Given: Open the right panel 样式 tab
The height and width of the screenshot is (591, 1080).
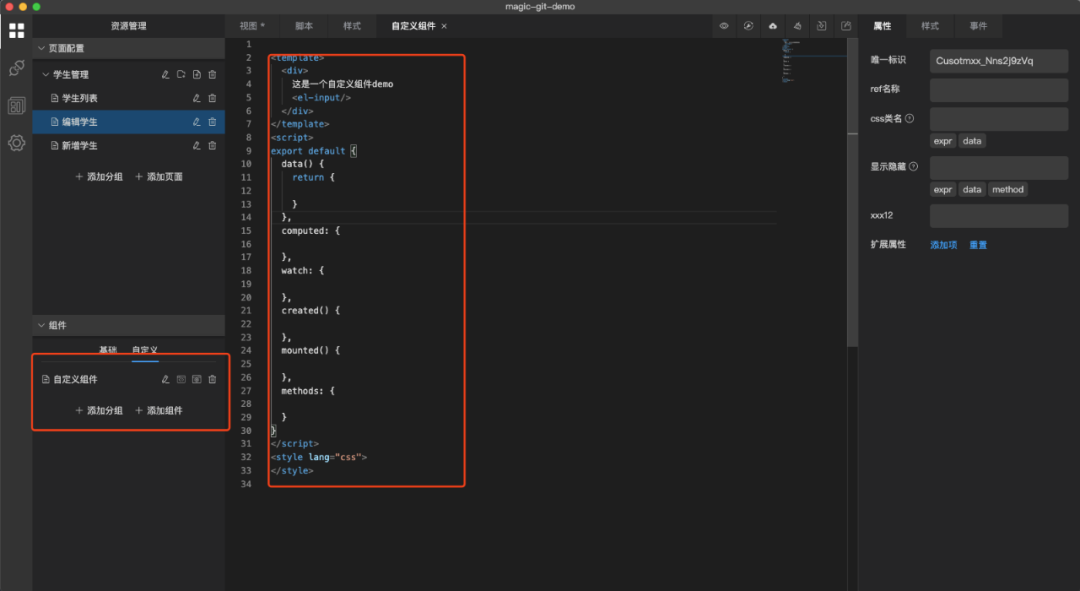Looking at the screenshot, I should tap(930, 26).
